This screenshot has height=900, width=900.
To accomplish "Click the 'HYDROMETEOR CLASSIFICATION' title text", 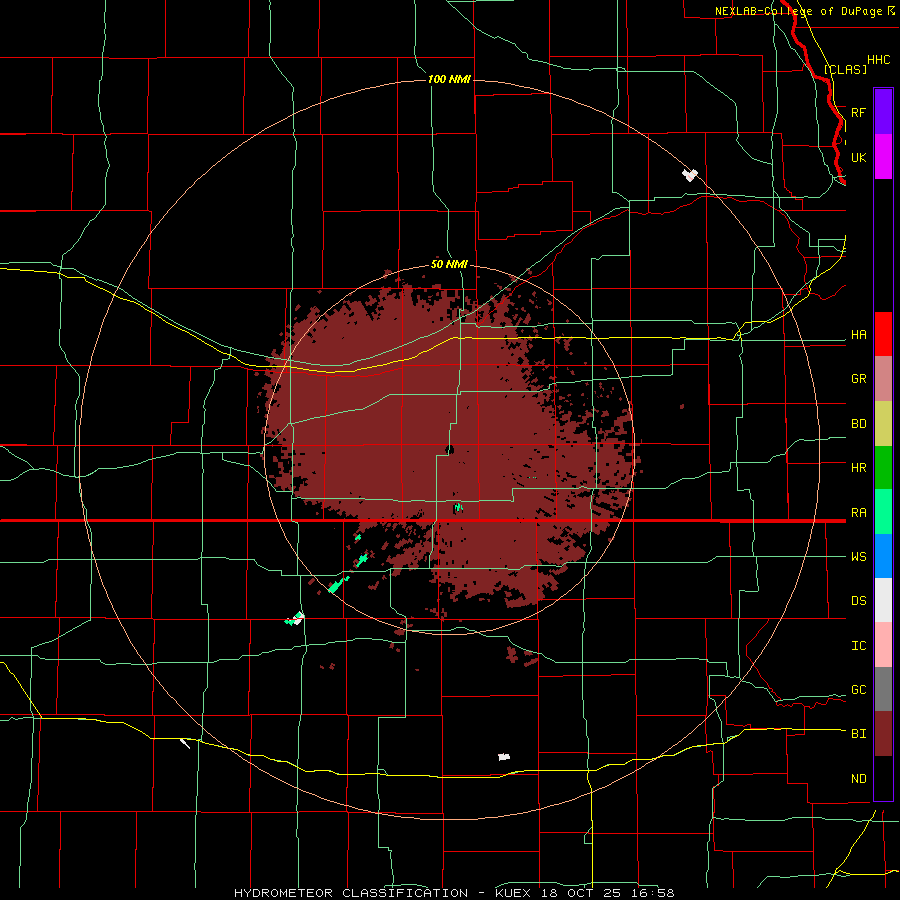I will click(351, 893).
